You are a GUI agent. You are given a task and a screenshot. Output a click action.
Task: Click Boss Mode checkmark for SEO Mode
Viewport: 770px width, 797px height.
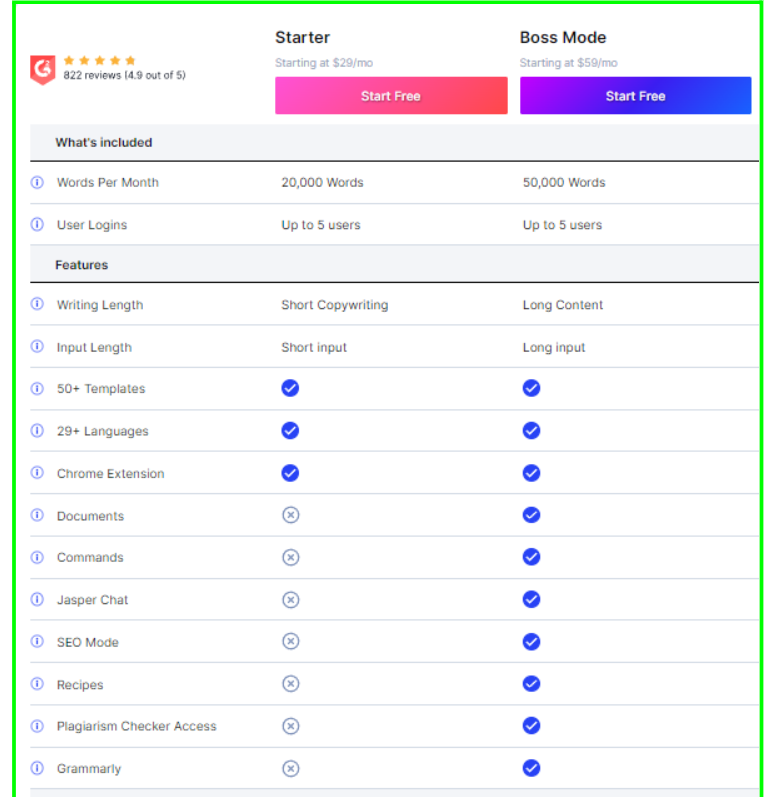pos(531,641)
